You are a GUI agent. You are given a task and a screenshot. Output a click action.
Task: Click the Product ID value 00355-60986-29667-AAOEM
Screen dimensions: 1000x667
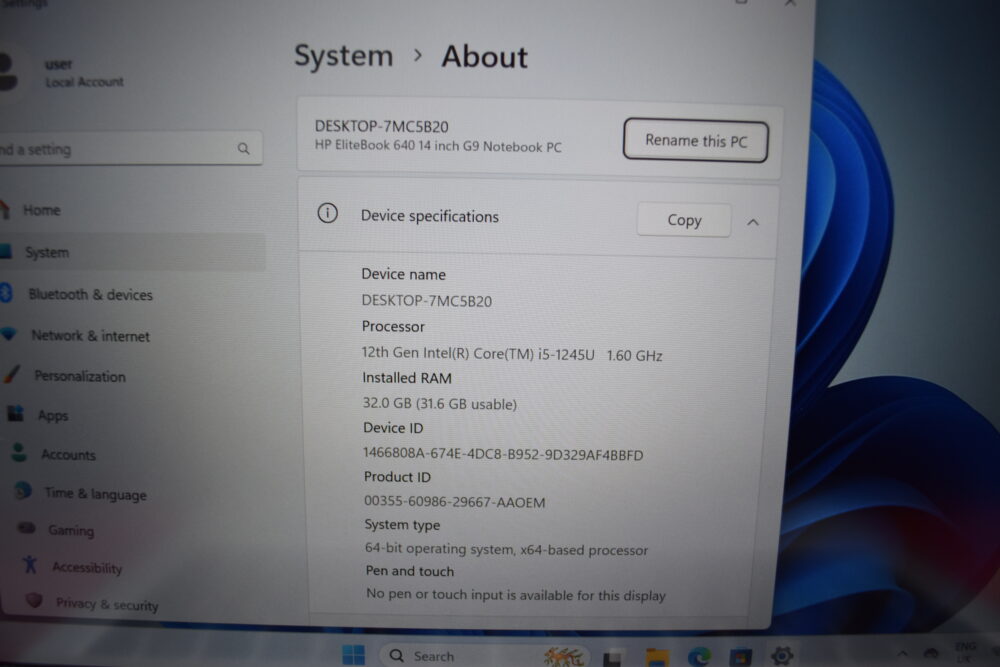455,502
